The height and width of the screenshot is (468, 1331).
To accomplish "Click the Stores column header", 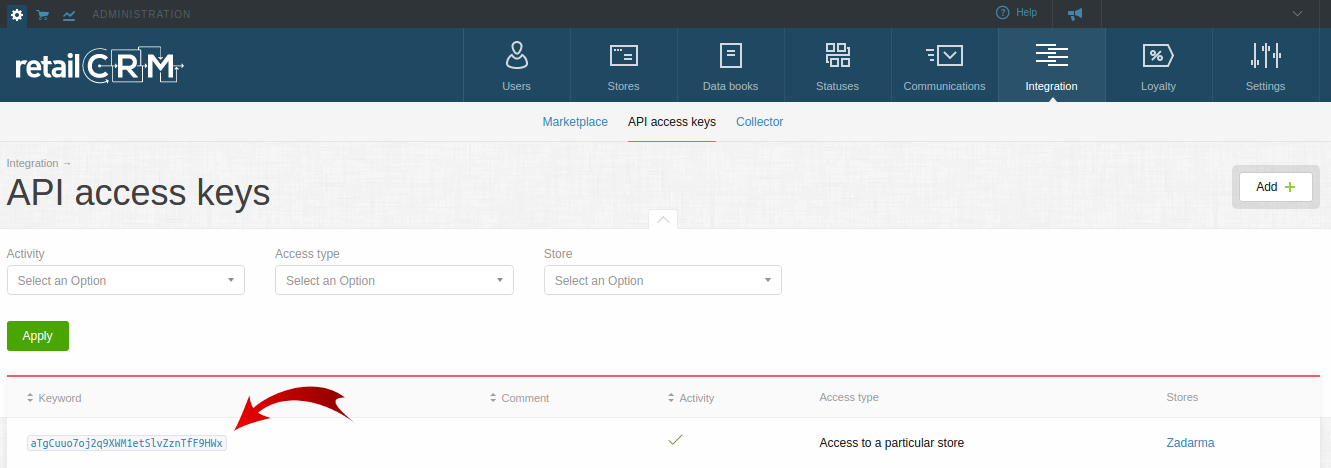I will pos(1182,397).
